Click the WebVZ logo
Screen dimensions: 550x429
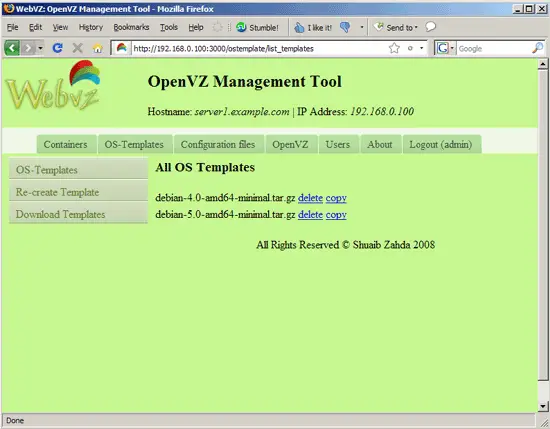click(x=53, y=86)
